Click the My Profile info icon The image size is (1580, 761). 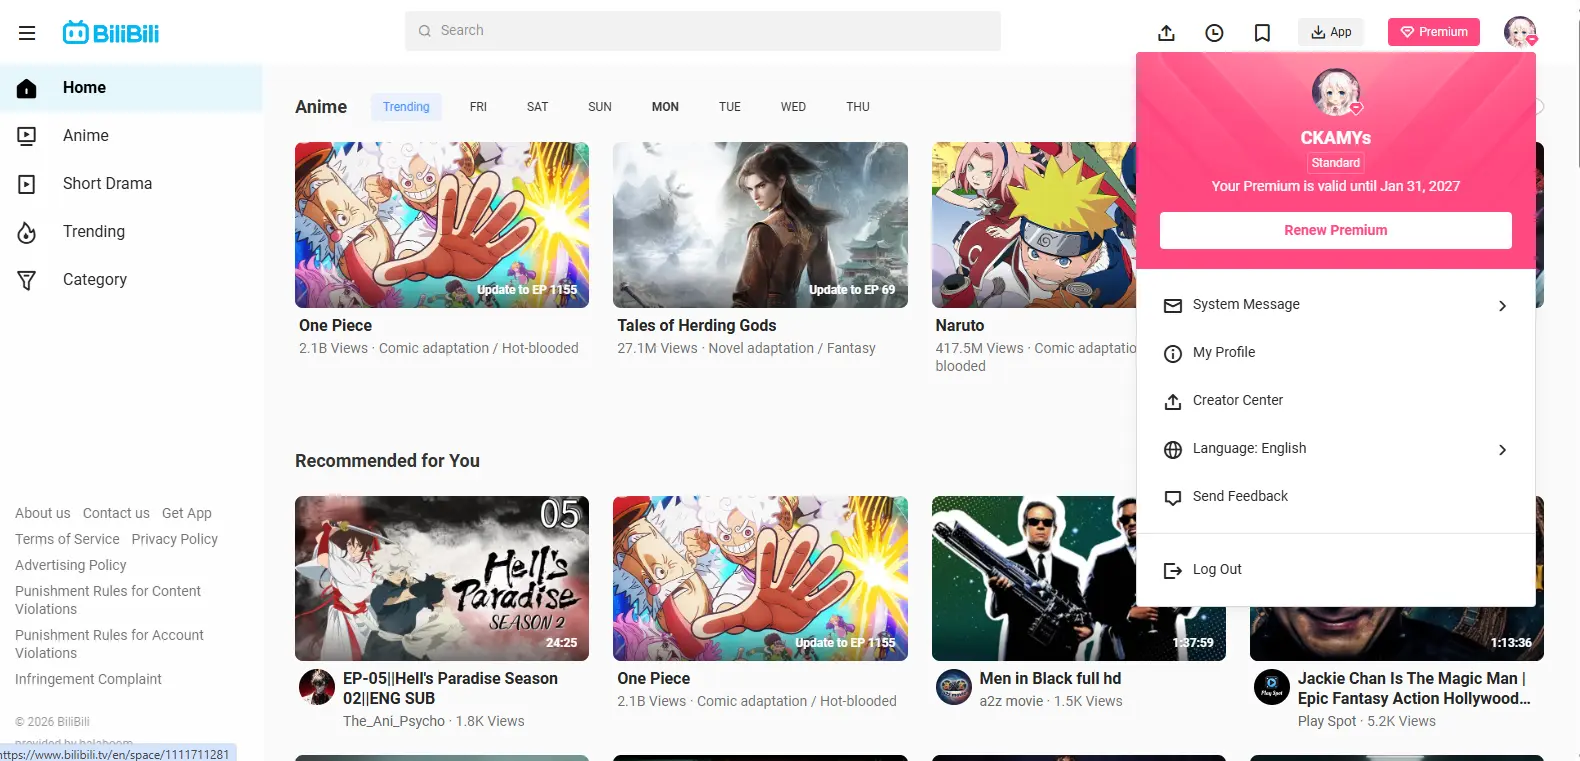pos(1173,353)
